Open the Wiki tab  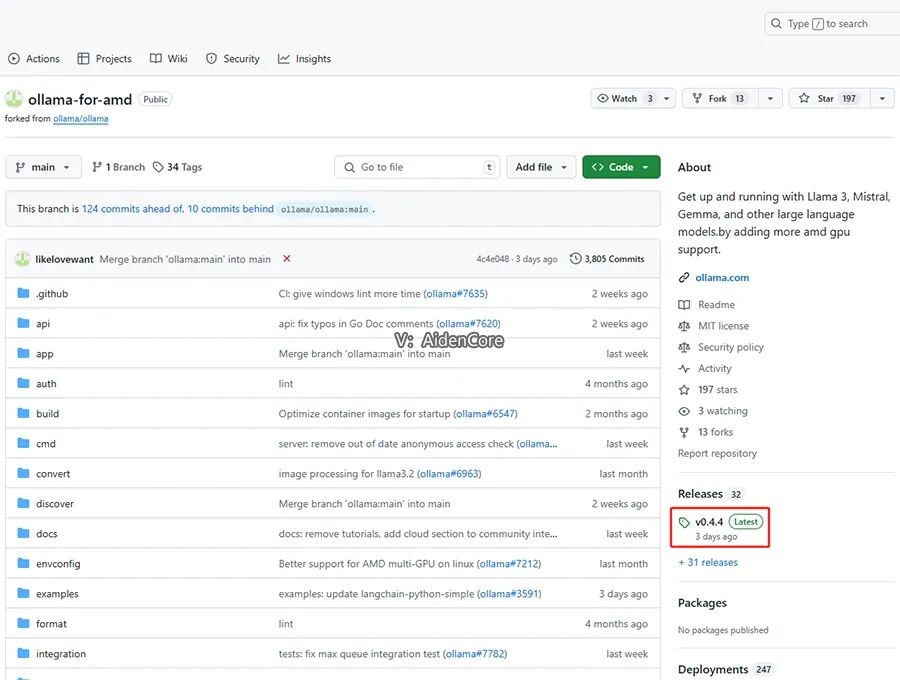click(169, 59)
